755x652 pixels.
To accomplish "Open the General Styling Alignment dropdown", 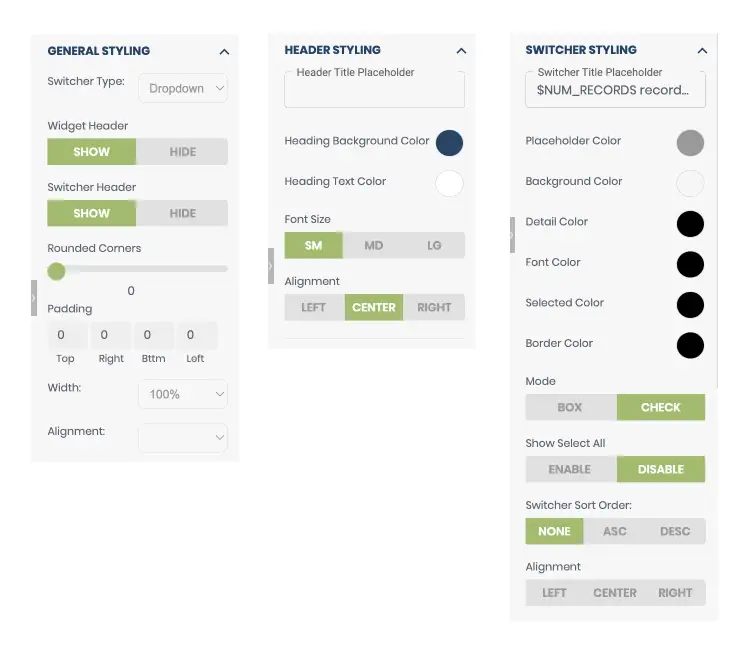I will click(x=183, y=437).
